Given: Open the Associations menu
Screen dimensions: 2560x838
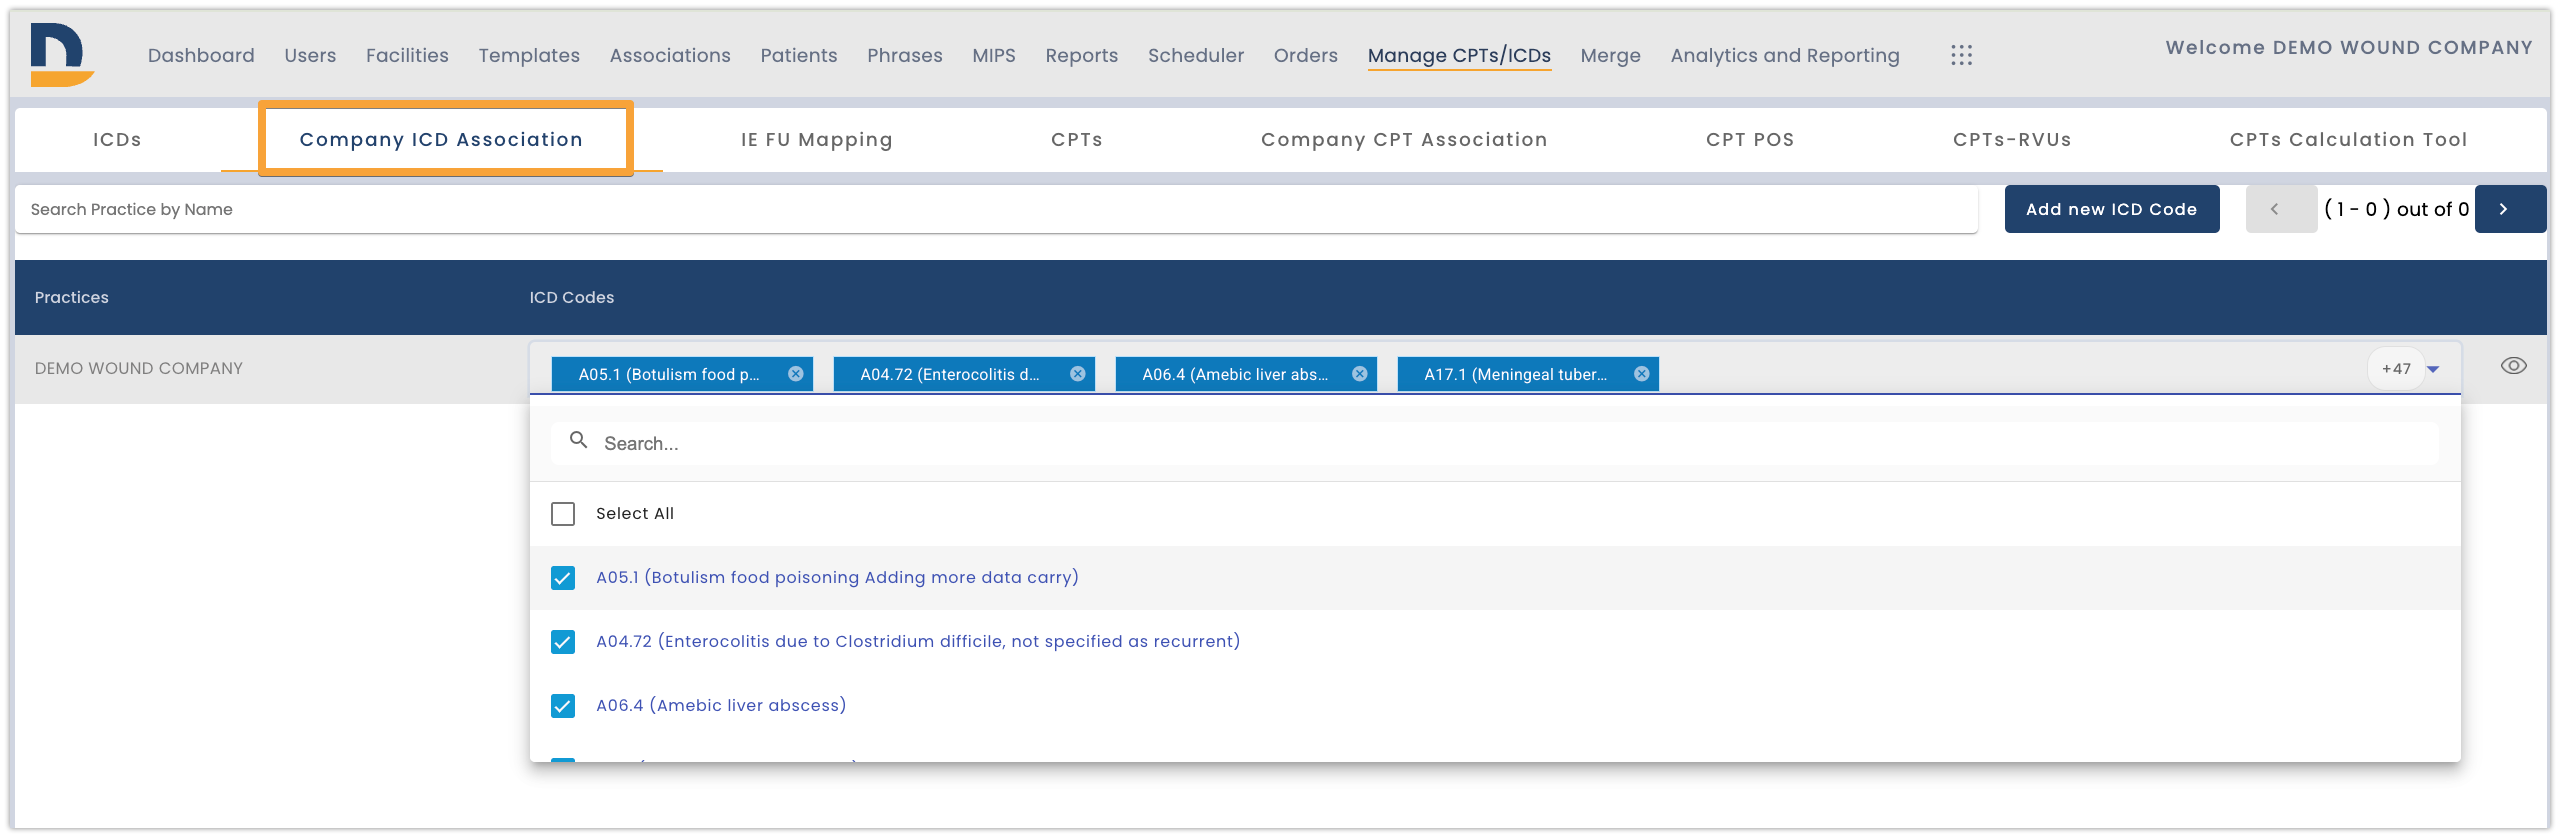Looking at the screenshot, I should (x=670, y=56).
